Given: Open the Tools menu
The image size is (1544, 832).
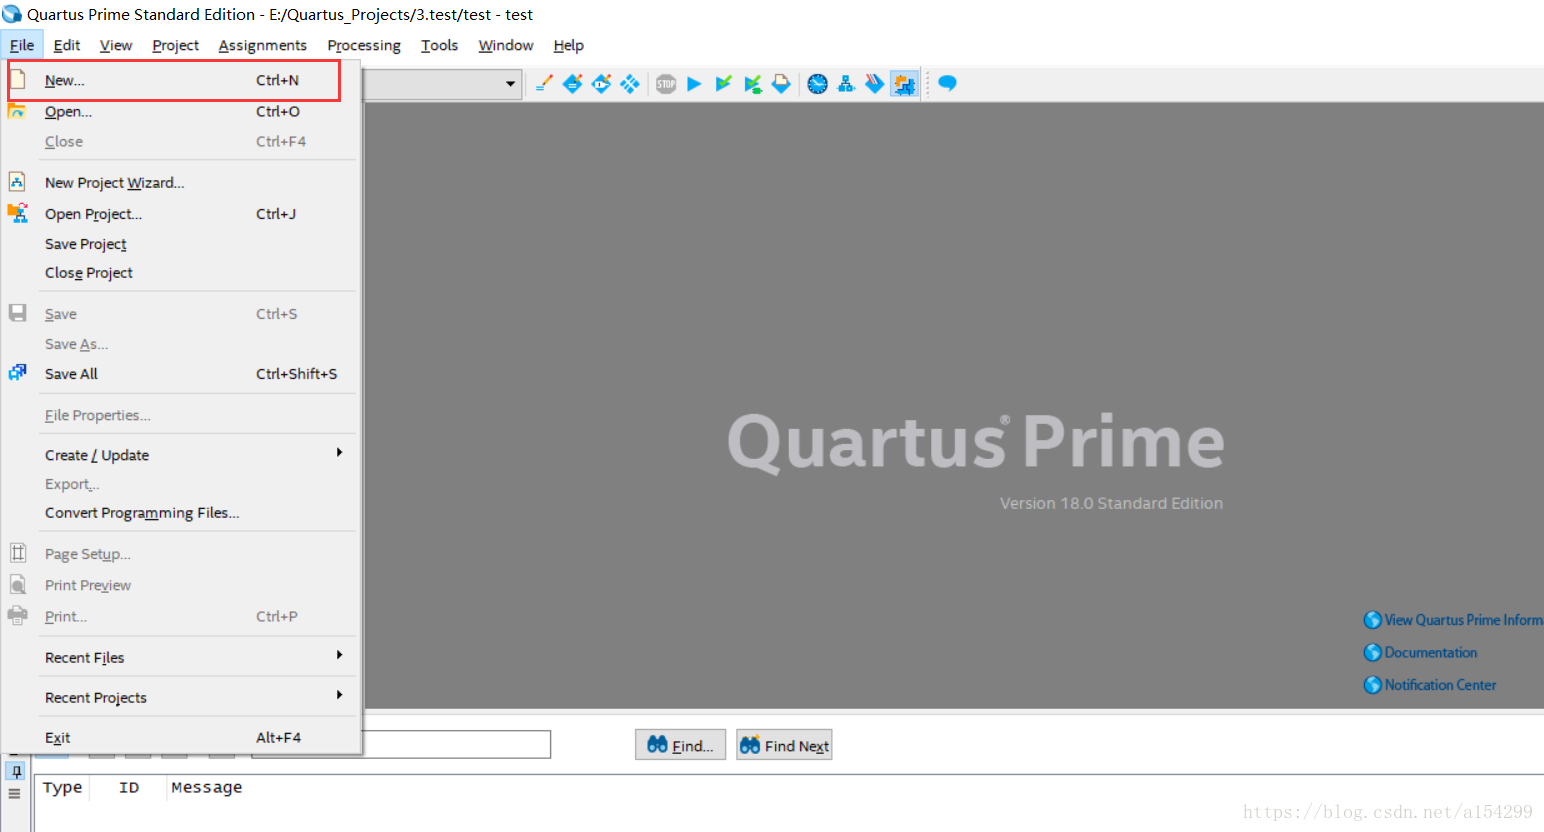Looking at the screenshot, I should coord(439,45).
